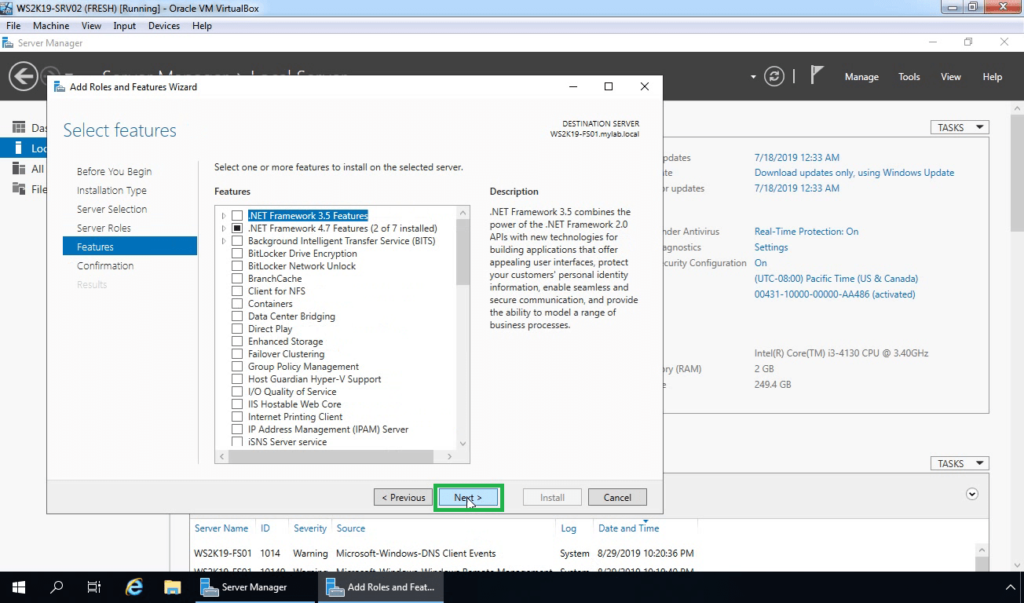Open the Server Manager View menu
1024x603 pixels.
(x=950, y=76)
